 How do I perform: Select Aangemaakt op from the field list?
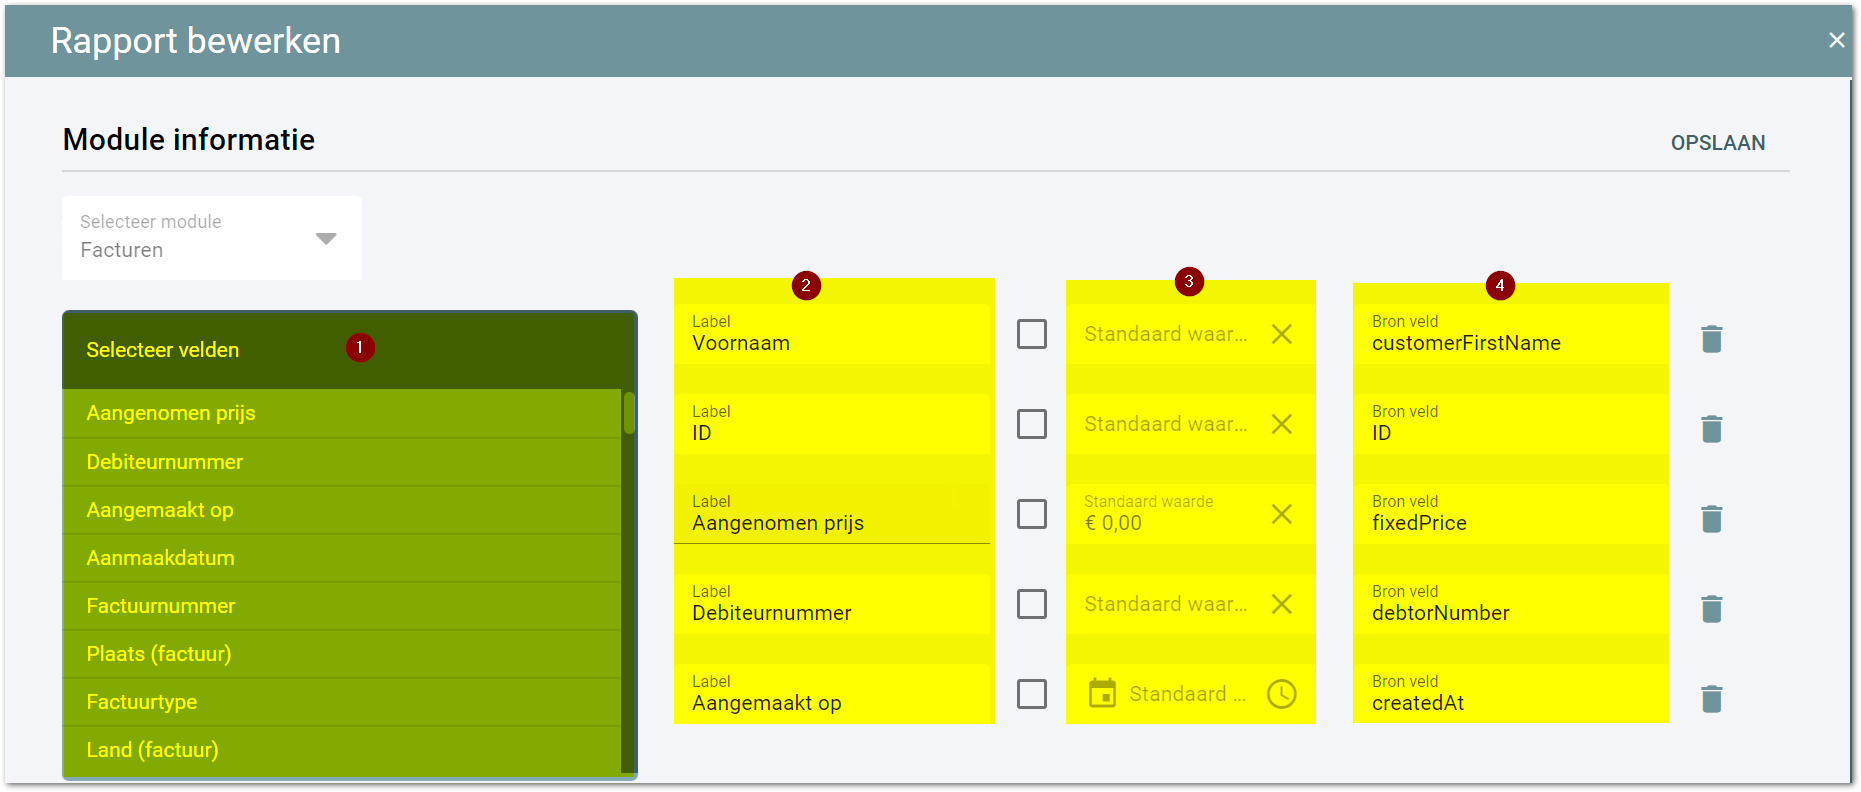pos(342,510)
